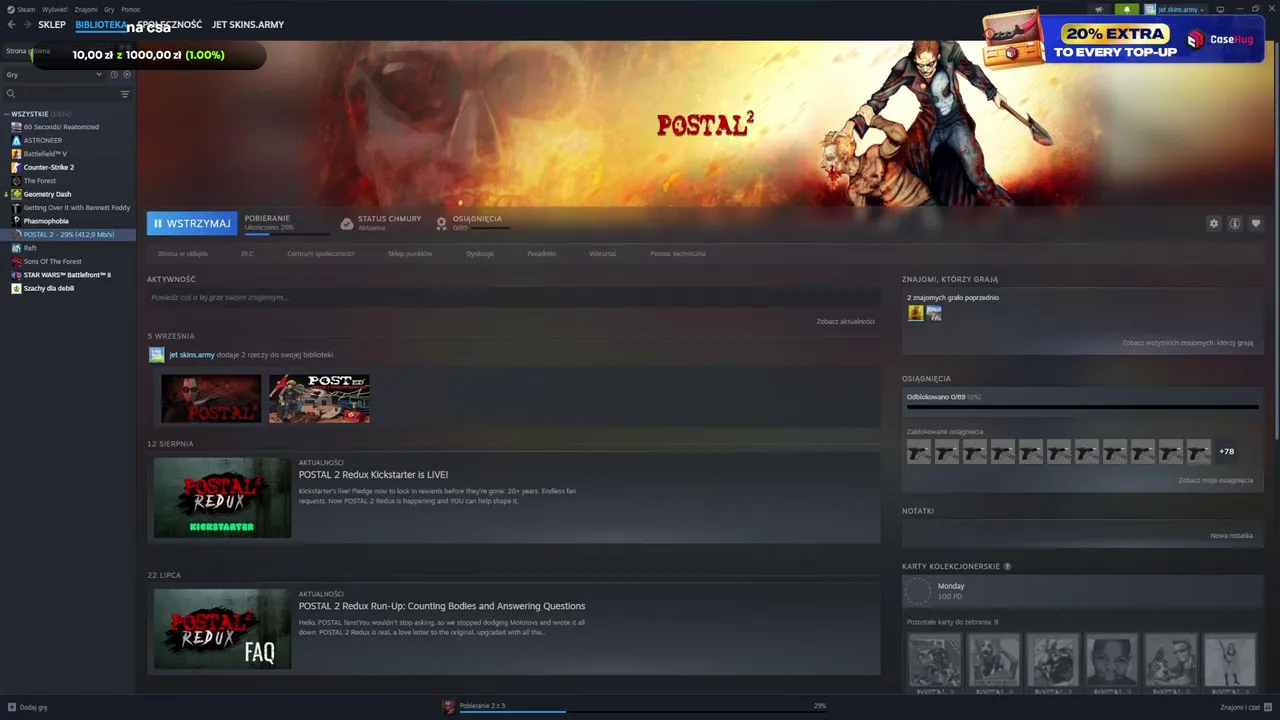
Task: Click the POBIERANIE download progress indicator
Action: 286,223
